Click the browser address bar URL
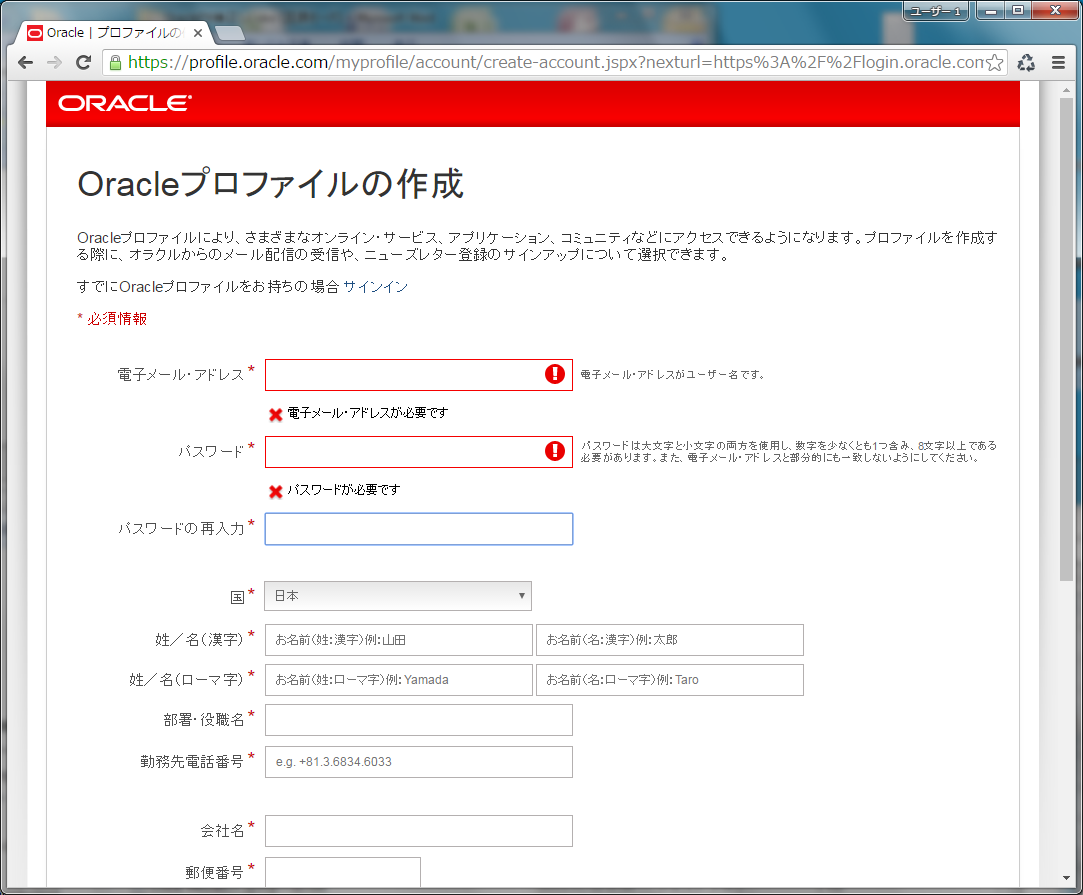The width and height of the screenshot is (1083, 895). coord(555,63)
